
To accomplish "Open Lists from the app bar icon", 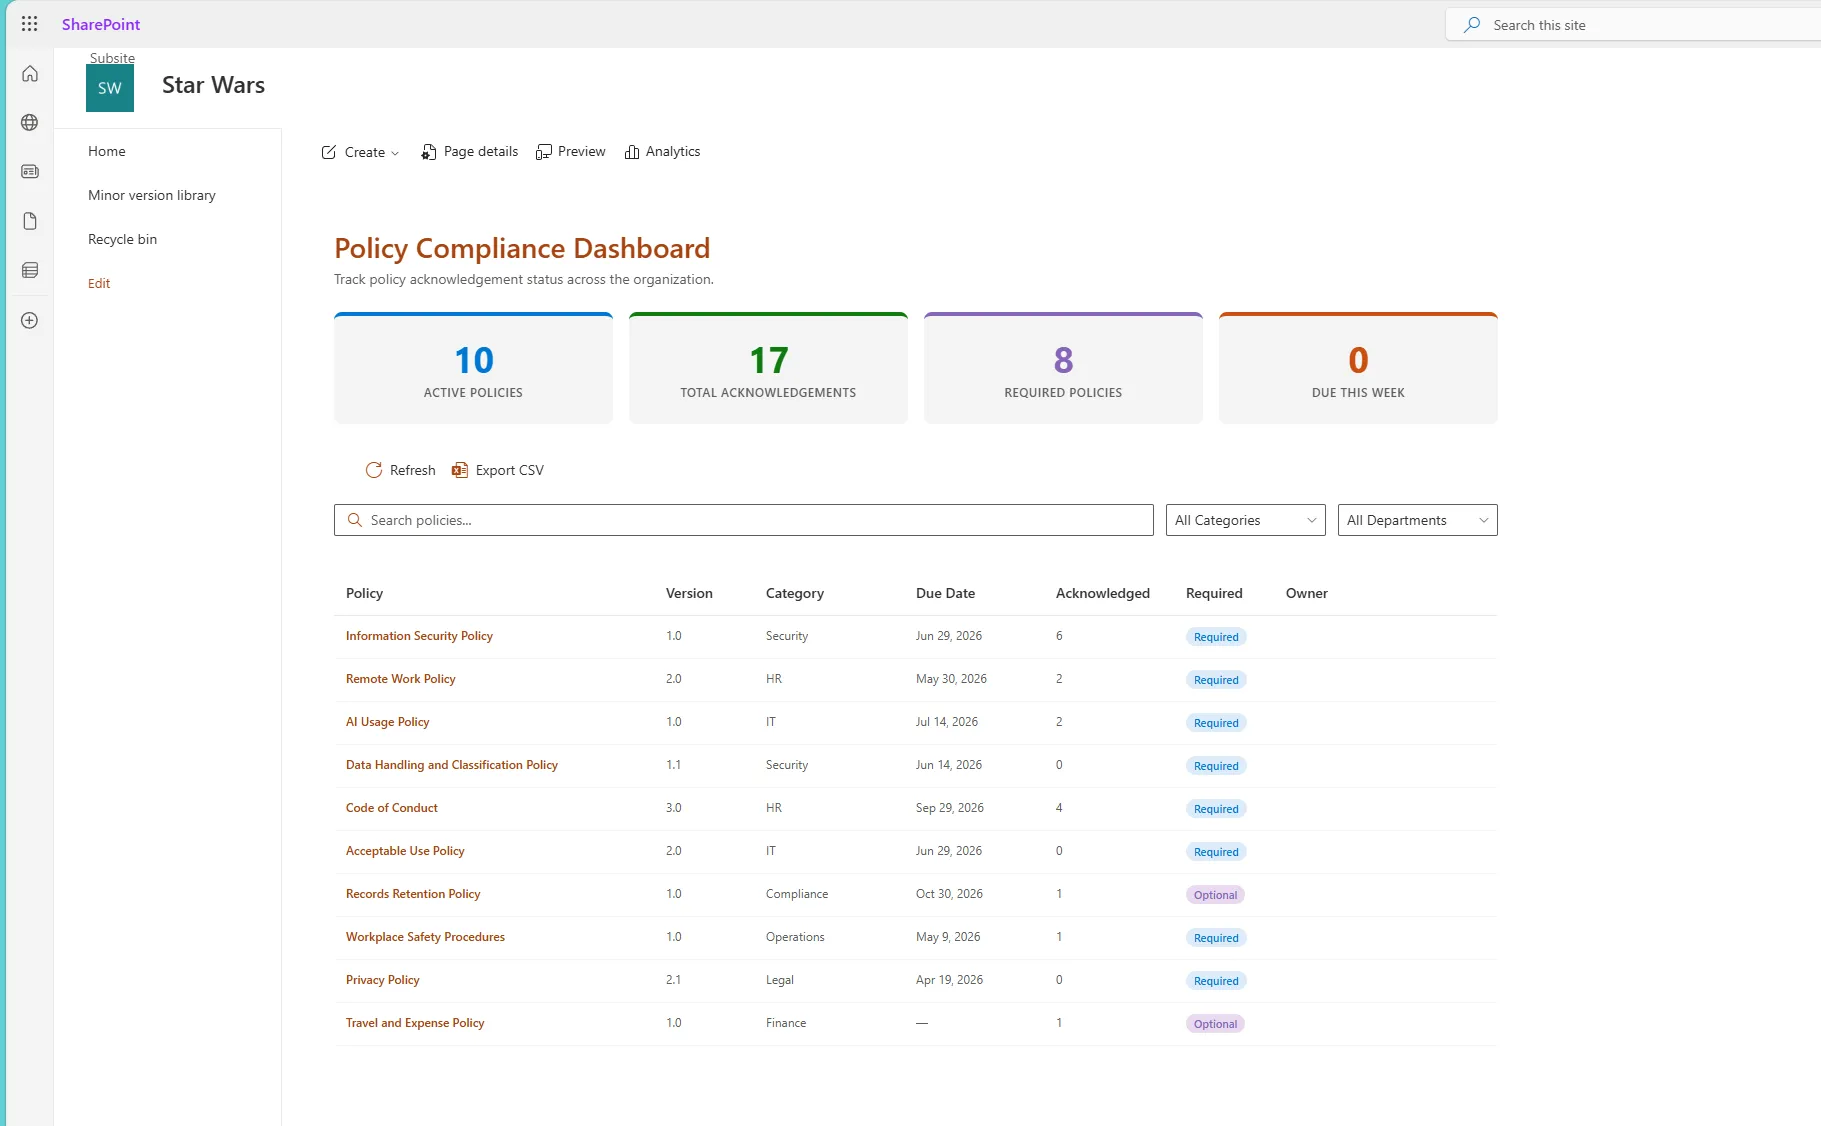I will [x=30, y=269].
